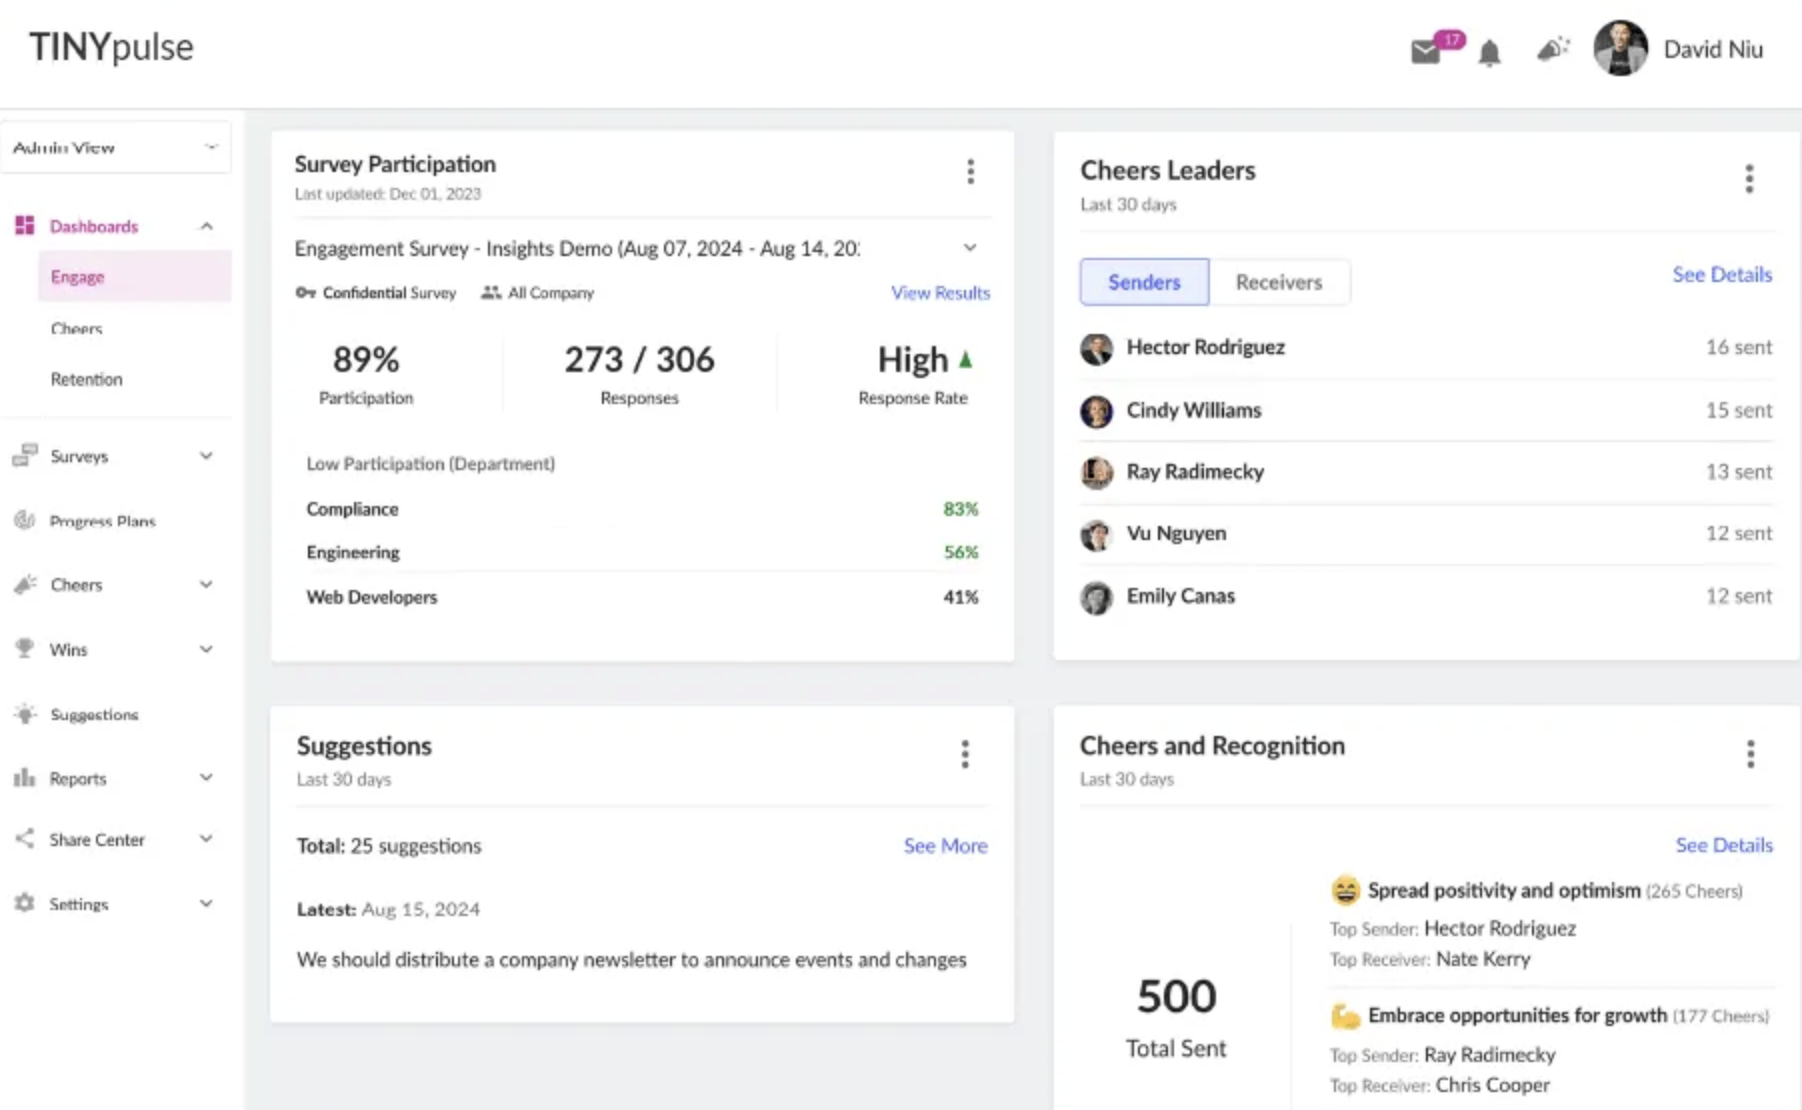This screenshot has width=1802, height=1110.
Task: Toggle Confidential Survey indicator
Action: point(376,292)
